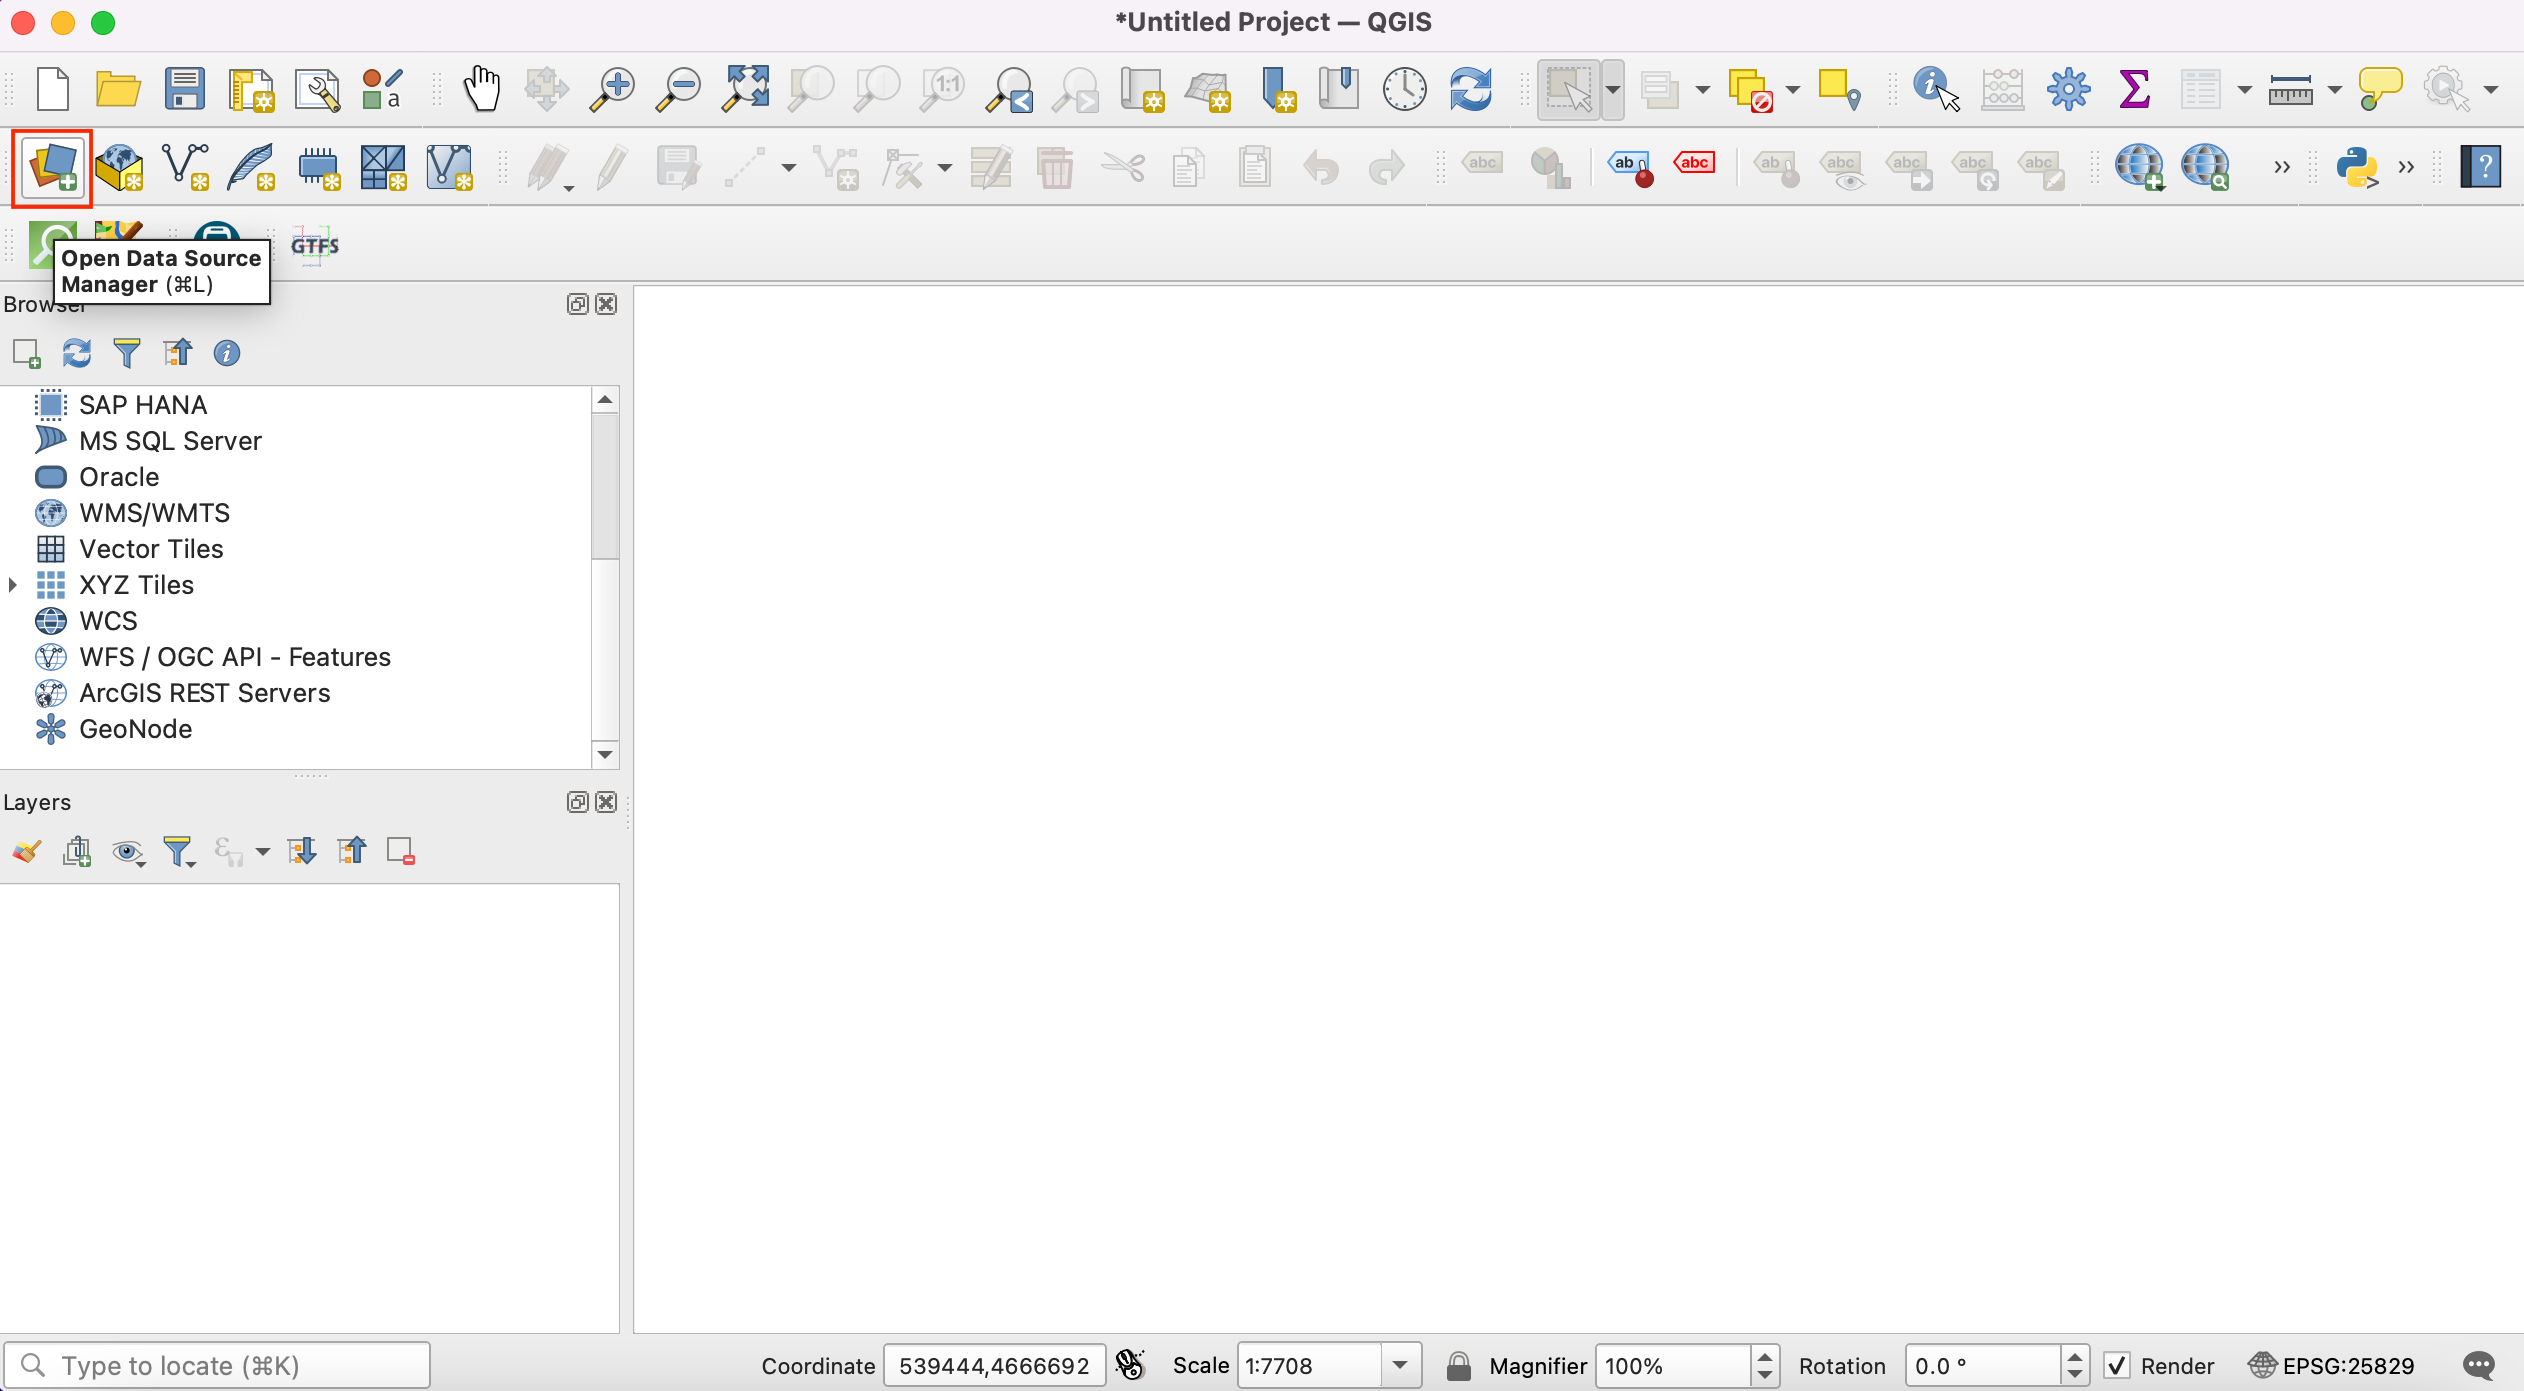The image size is (2524, 1391).
Task: Open the GTFS plugin icon
Action: coord(314,246)
